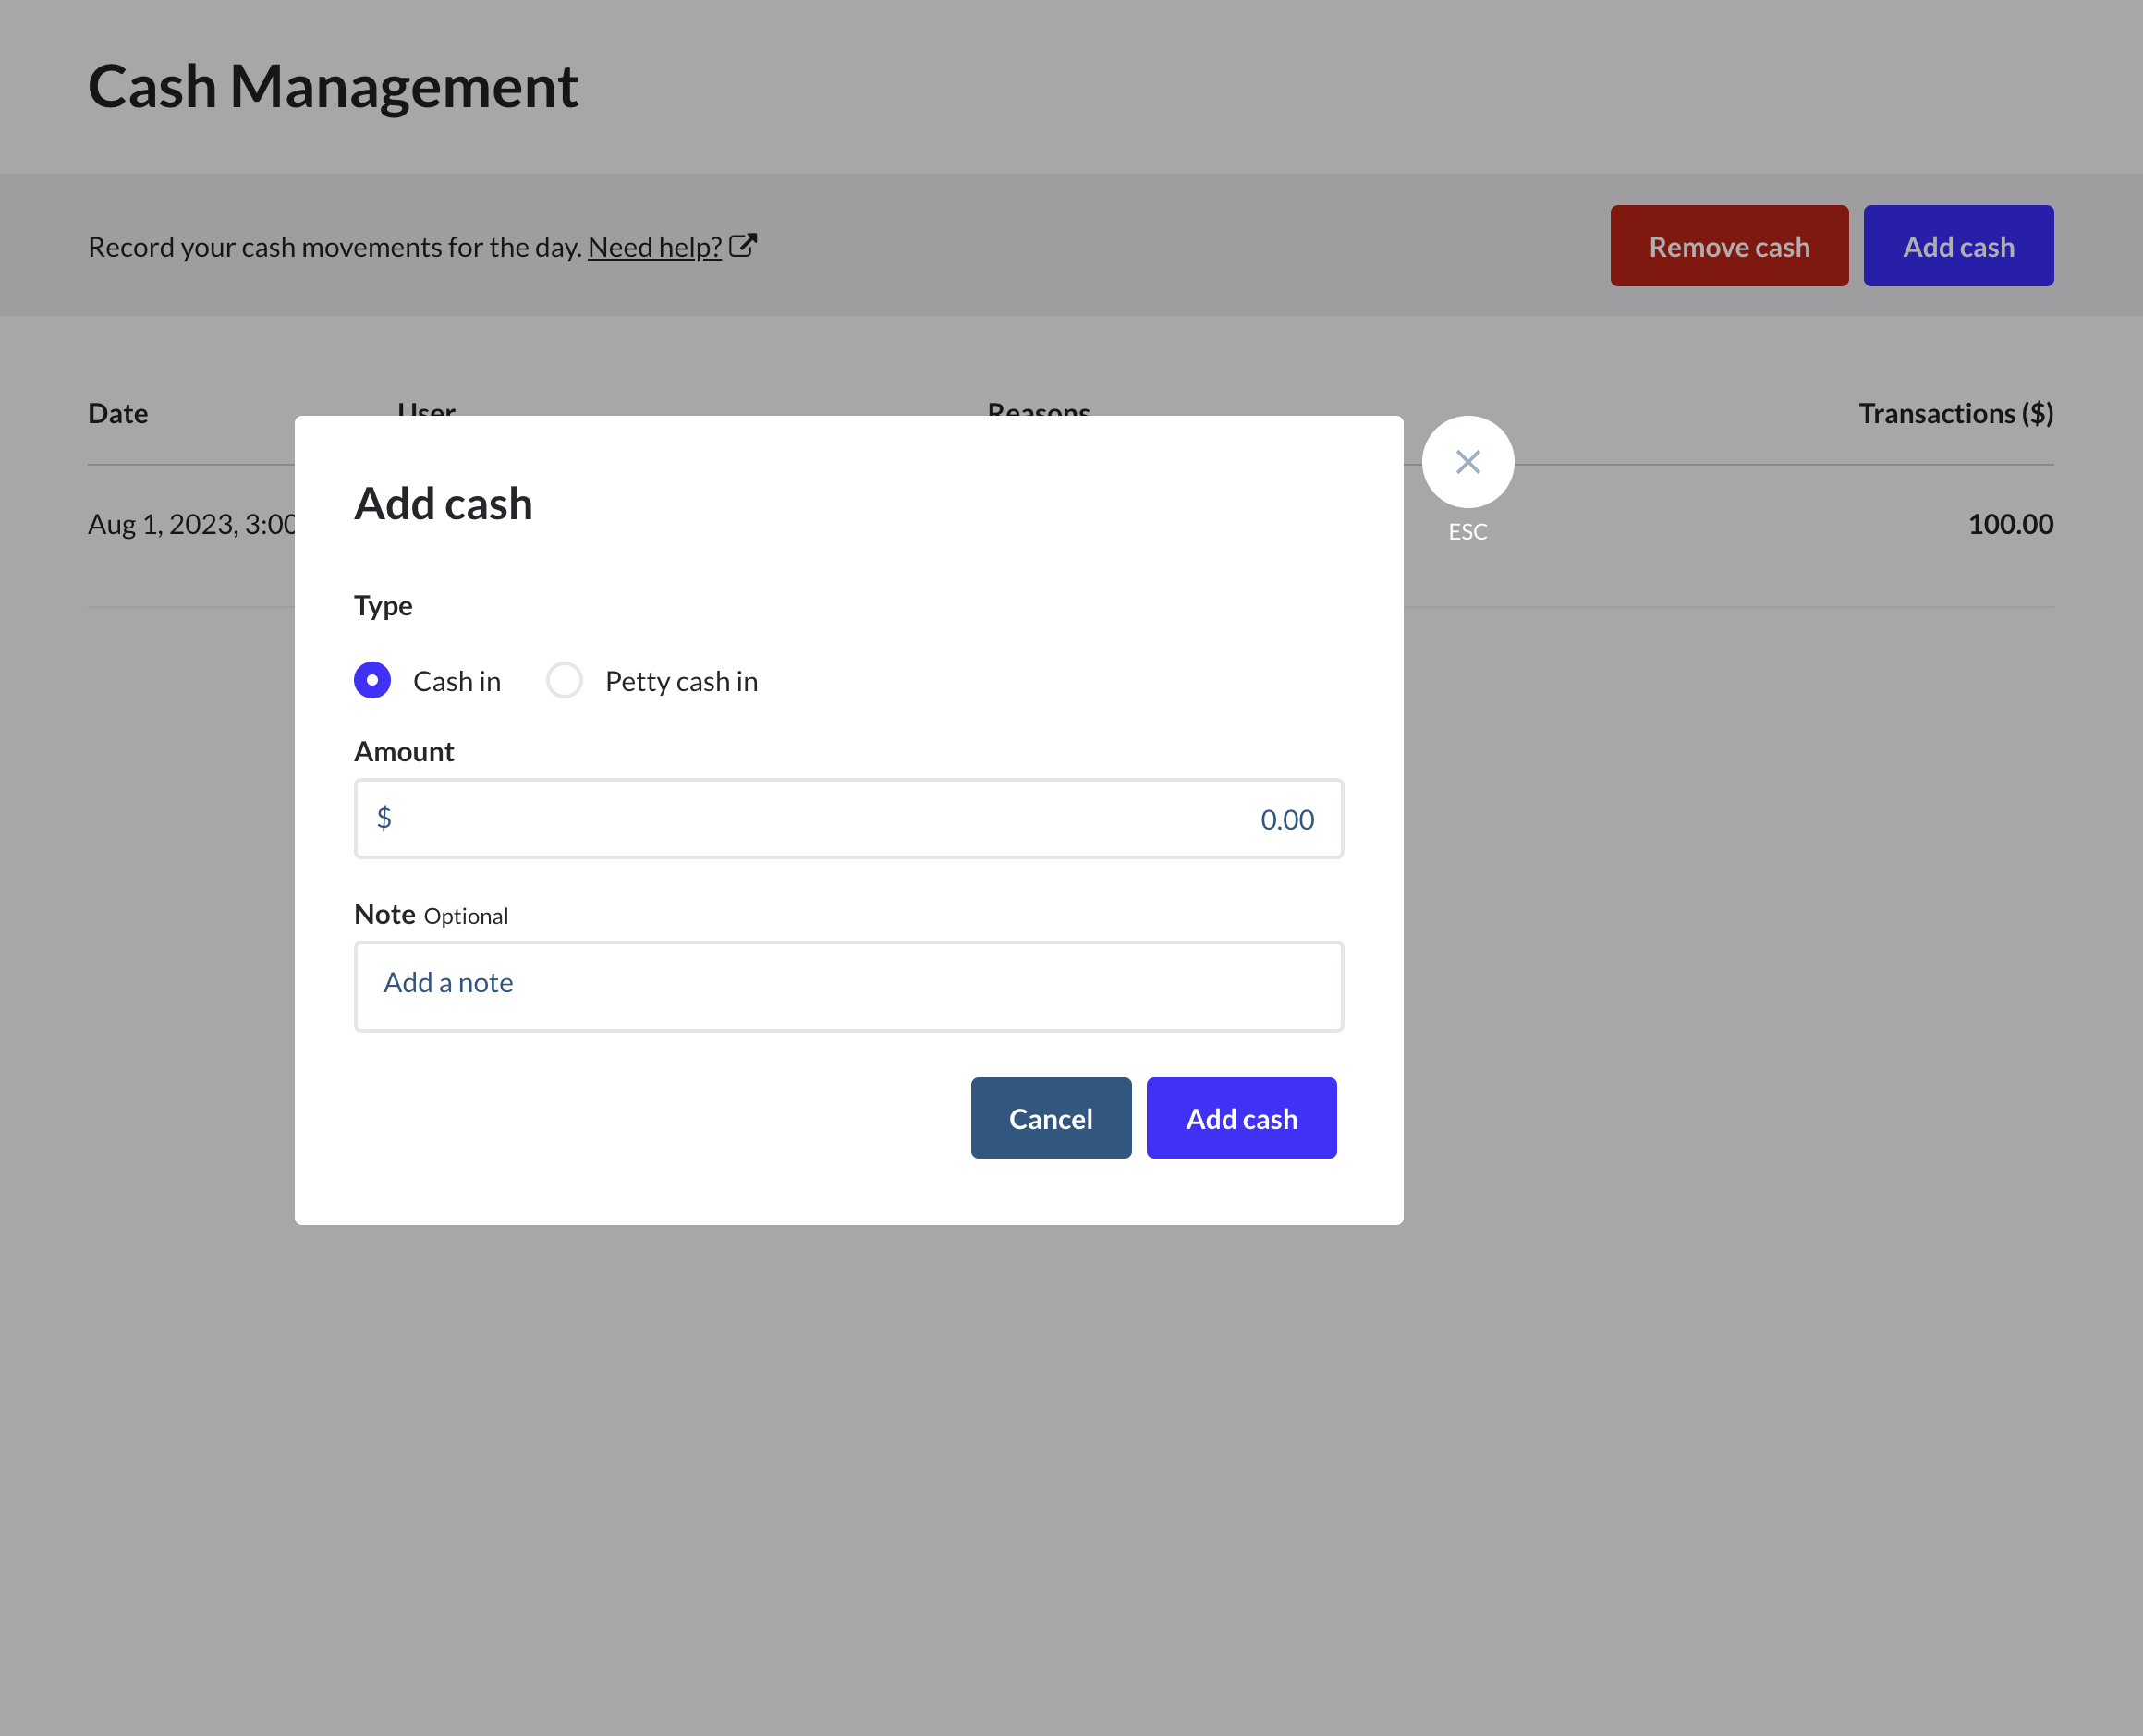Open the Need help? link
Viewport: 2143px width, 1736px height.
[x=654, y=247]
